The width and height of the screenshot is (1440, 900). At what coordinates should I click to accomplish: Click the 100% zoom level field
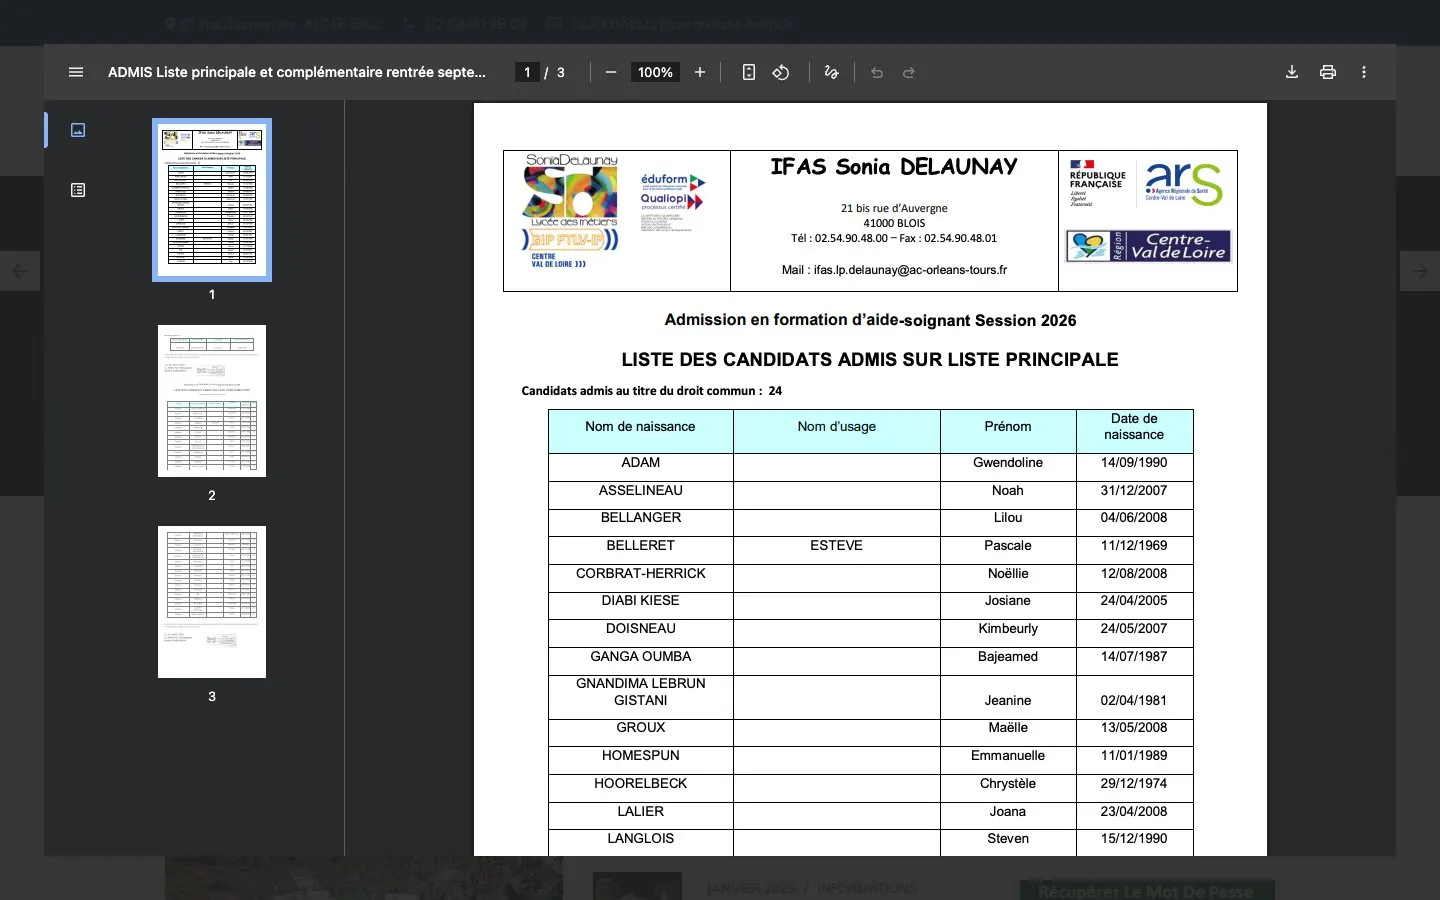[x=655, y=72]
